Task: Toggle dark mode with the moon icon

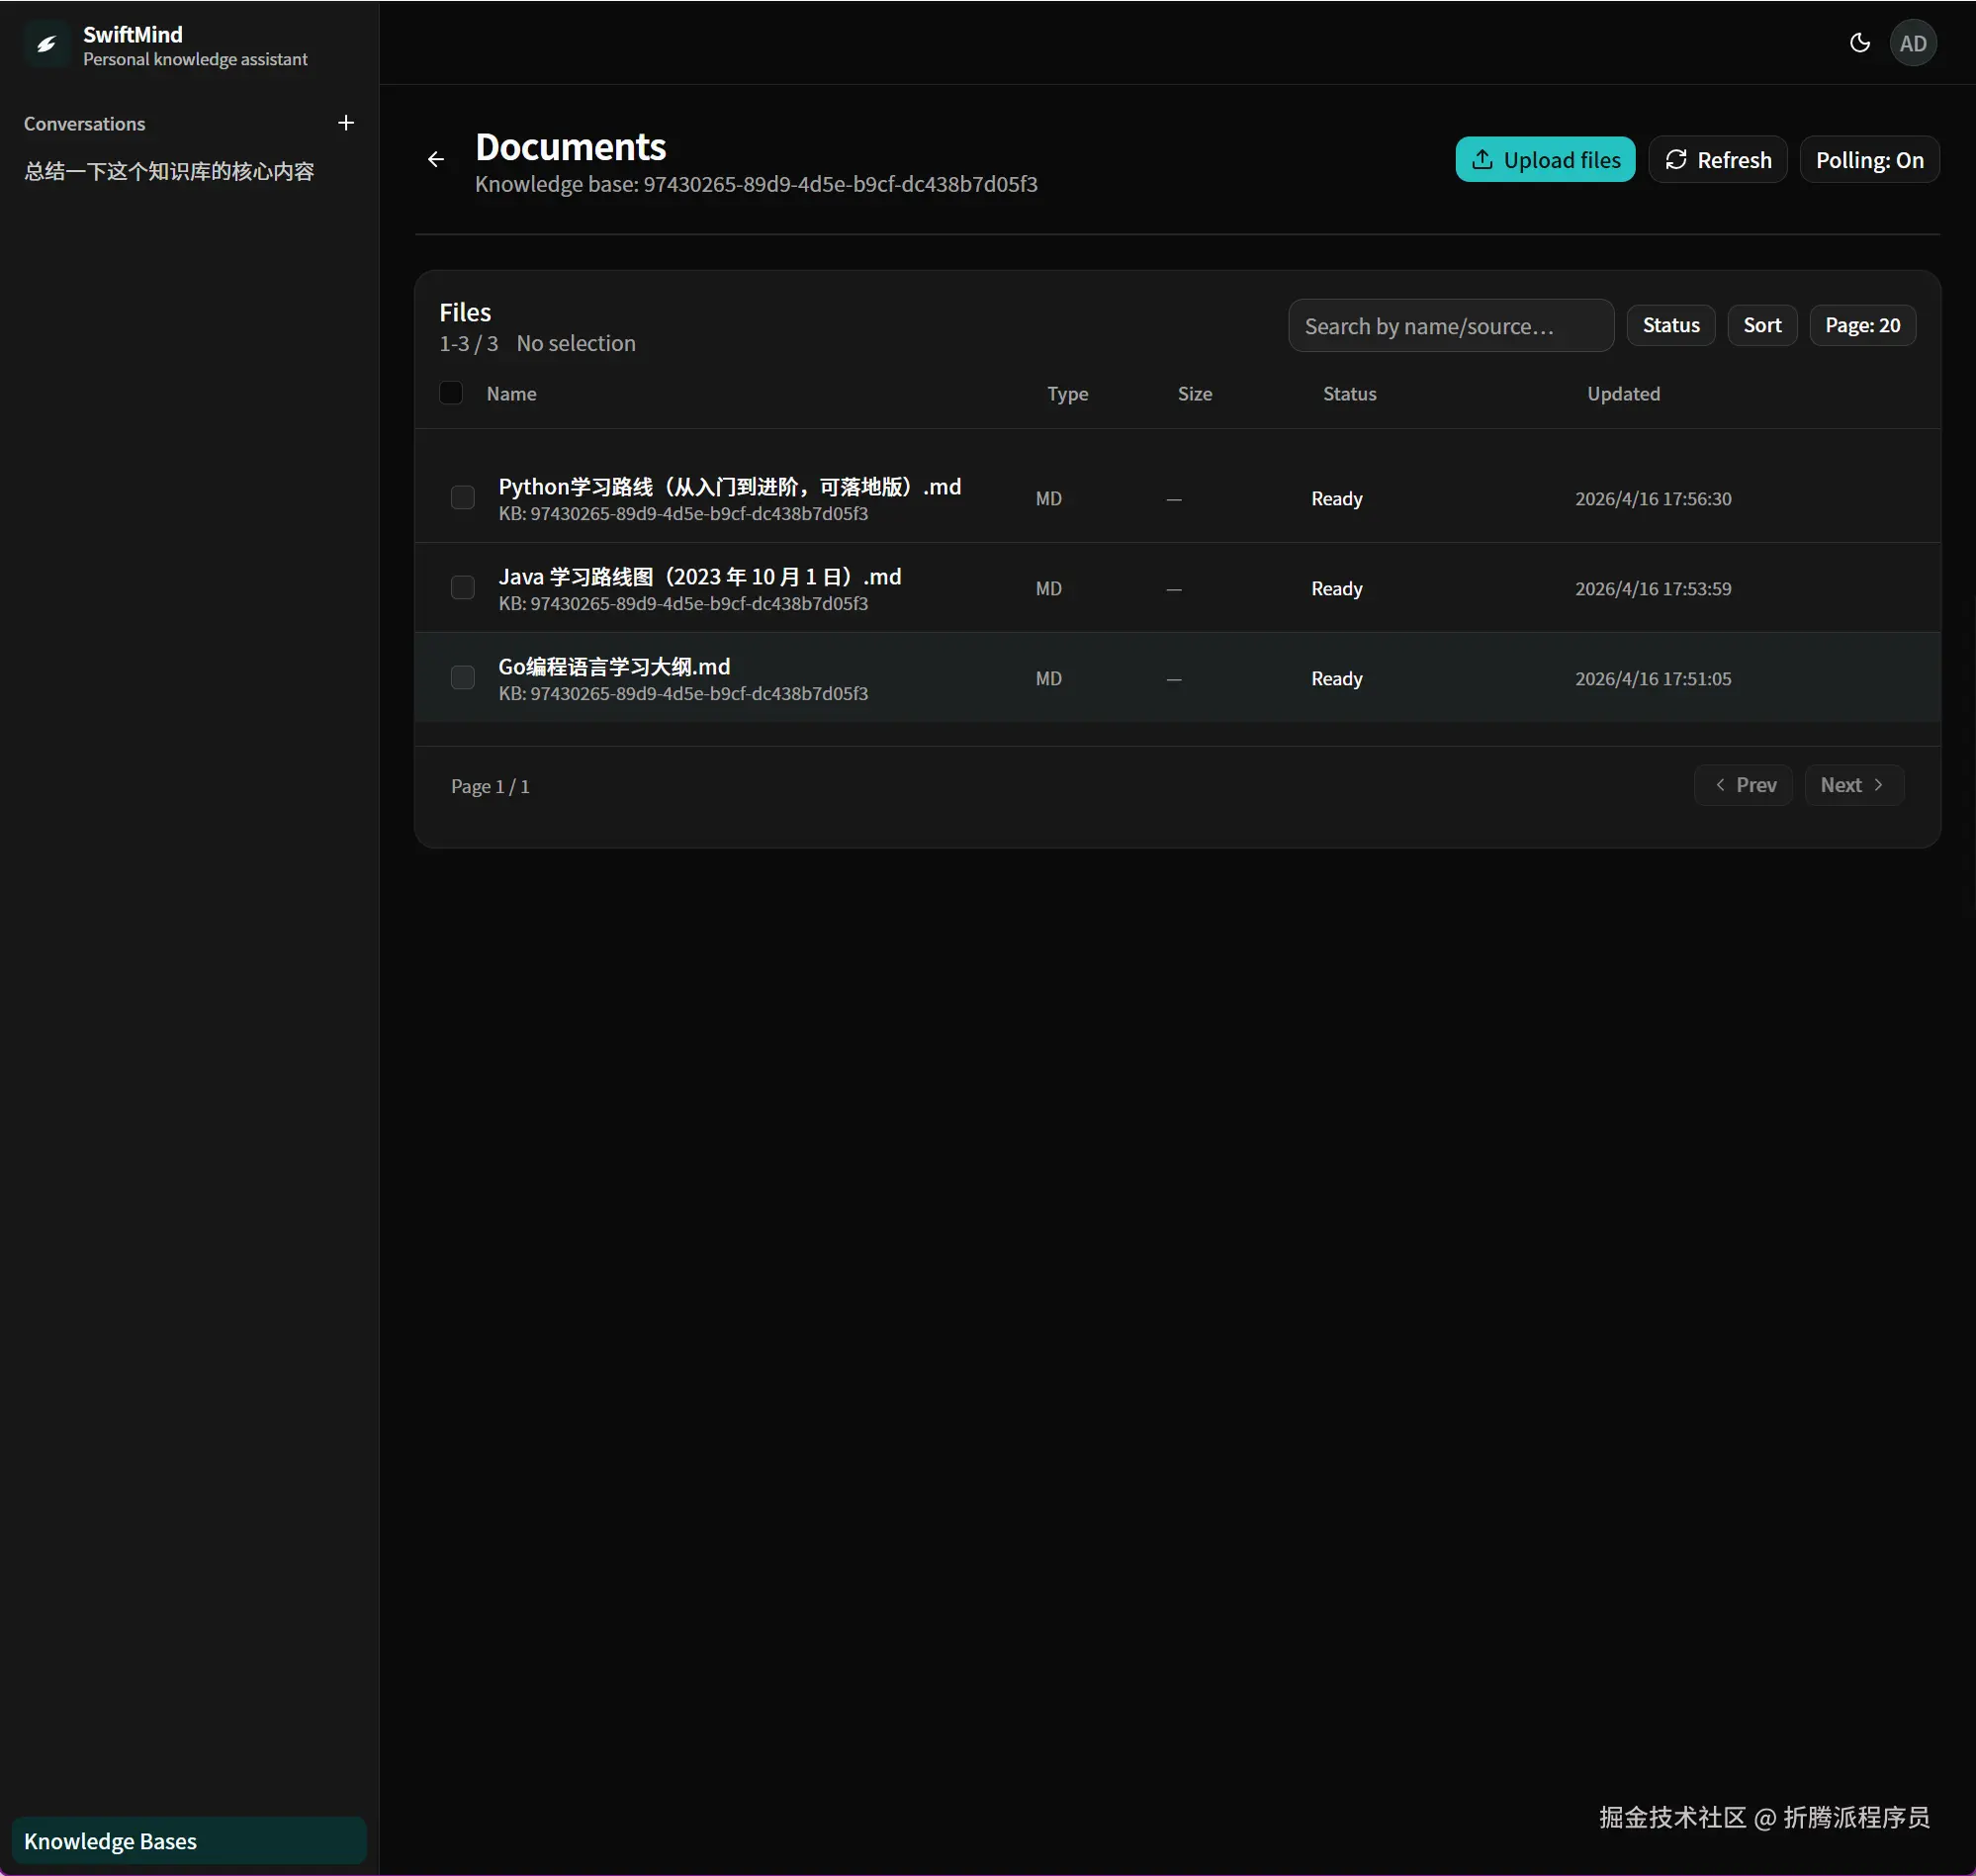Action: (x=1859, y=43)
